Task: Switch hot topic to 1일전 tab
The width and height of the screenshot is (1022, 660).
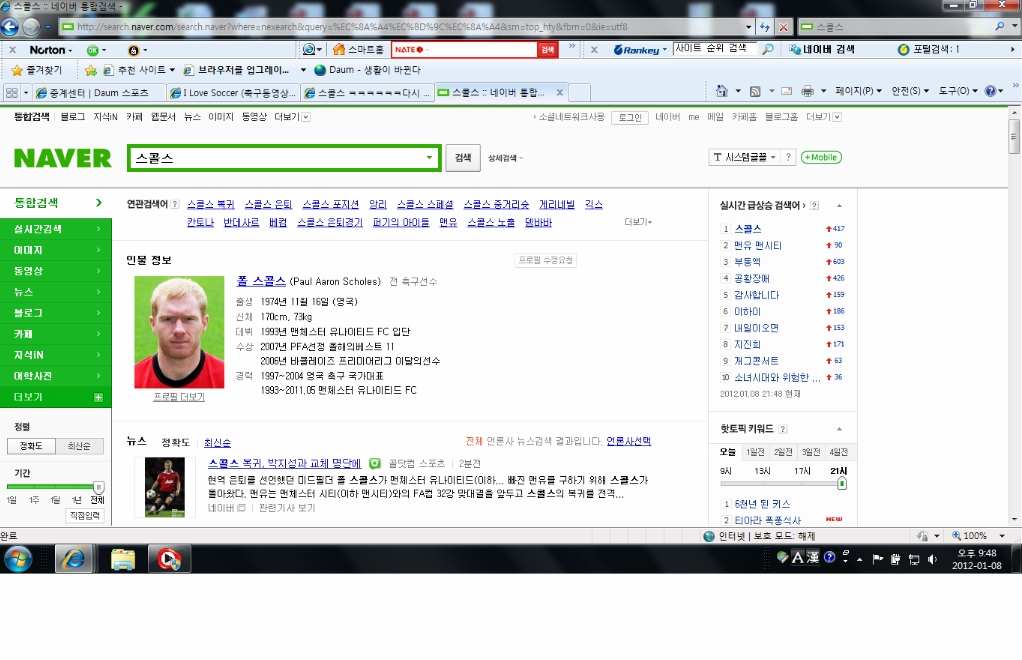Action: [755, 452]
